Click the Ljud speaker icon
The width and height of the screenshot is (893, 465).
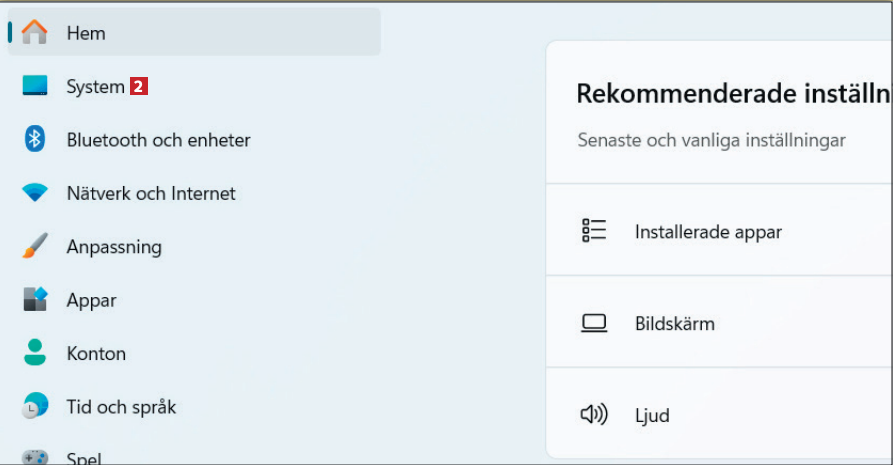tap(594, 415)
